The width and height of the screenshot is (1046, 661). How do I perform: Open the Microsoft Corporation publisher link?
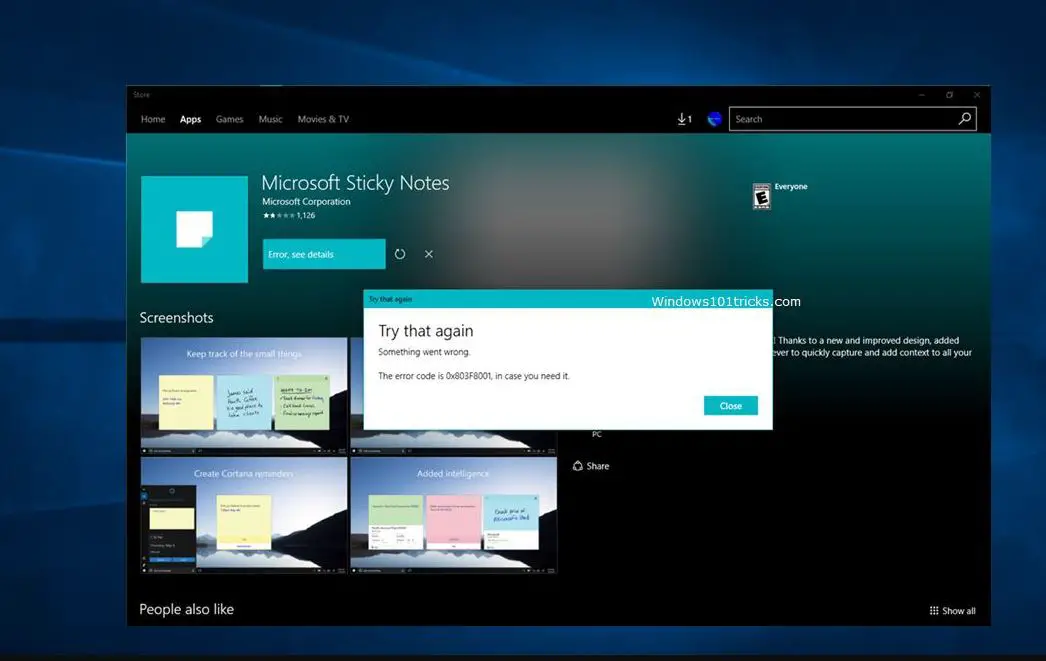(x=306, y=201)
